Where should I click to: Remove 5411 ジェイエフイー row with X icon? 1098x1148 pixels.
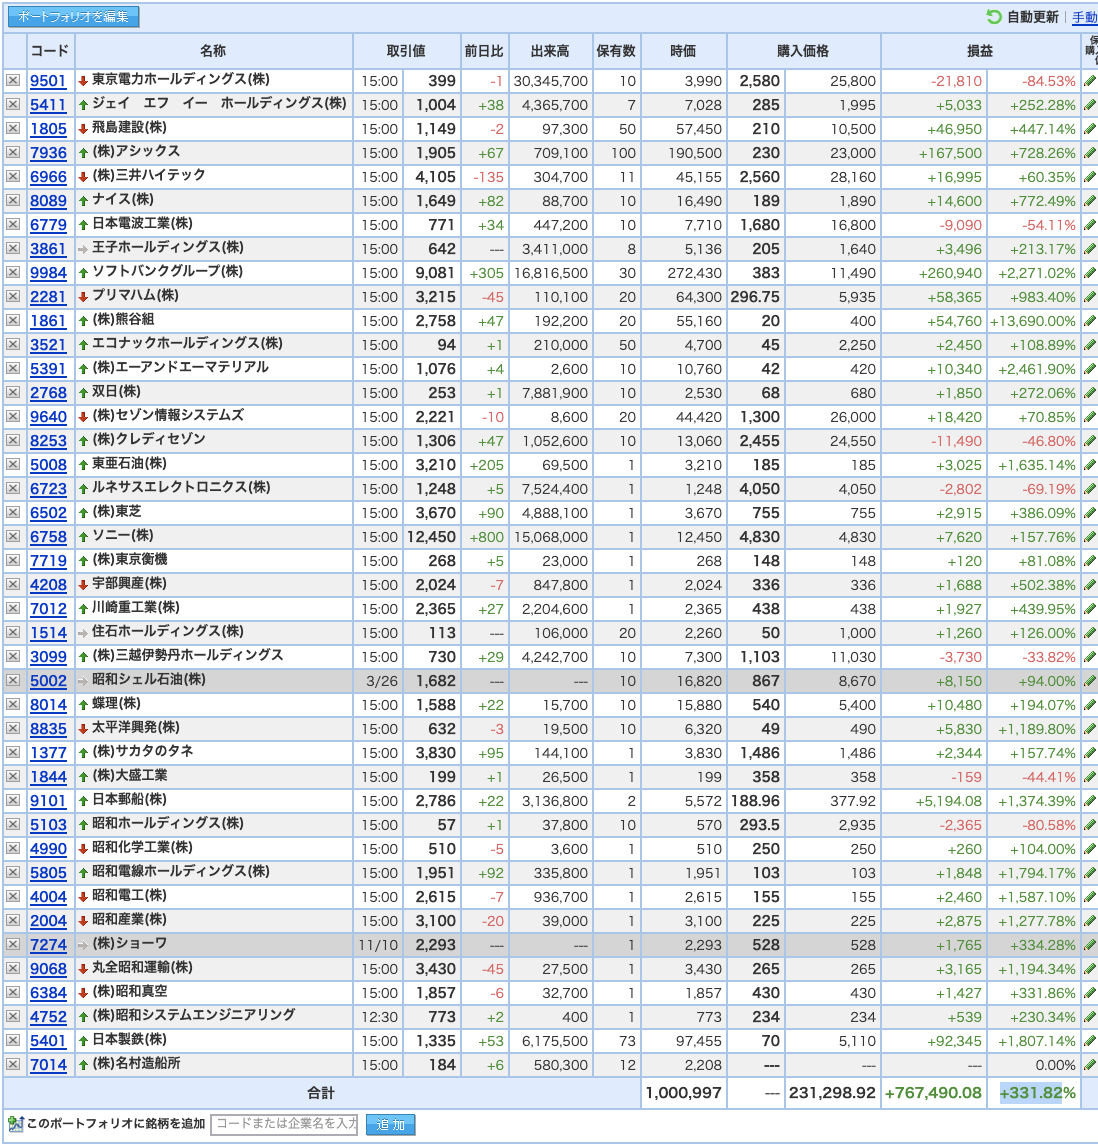point(13,105)
